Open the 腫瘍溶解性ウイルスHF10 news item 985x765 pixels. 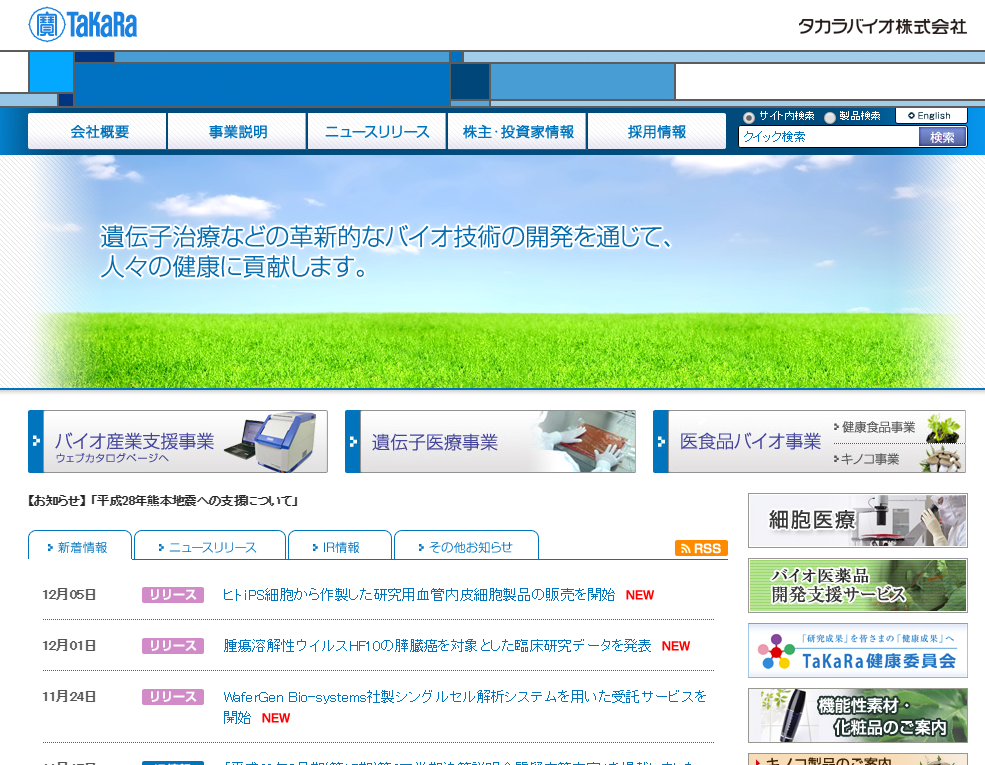(x=437, y=646)
